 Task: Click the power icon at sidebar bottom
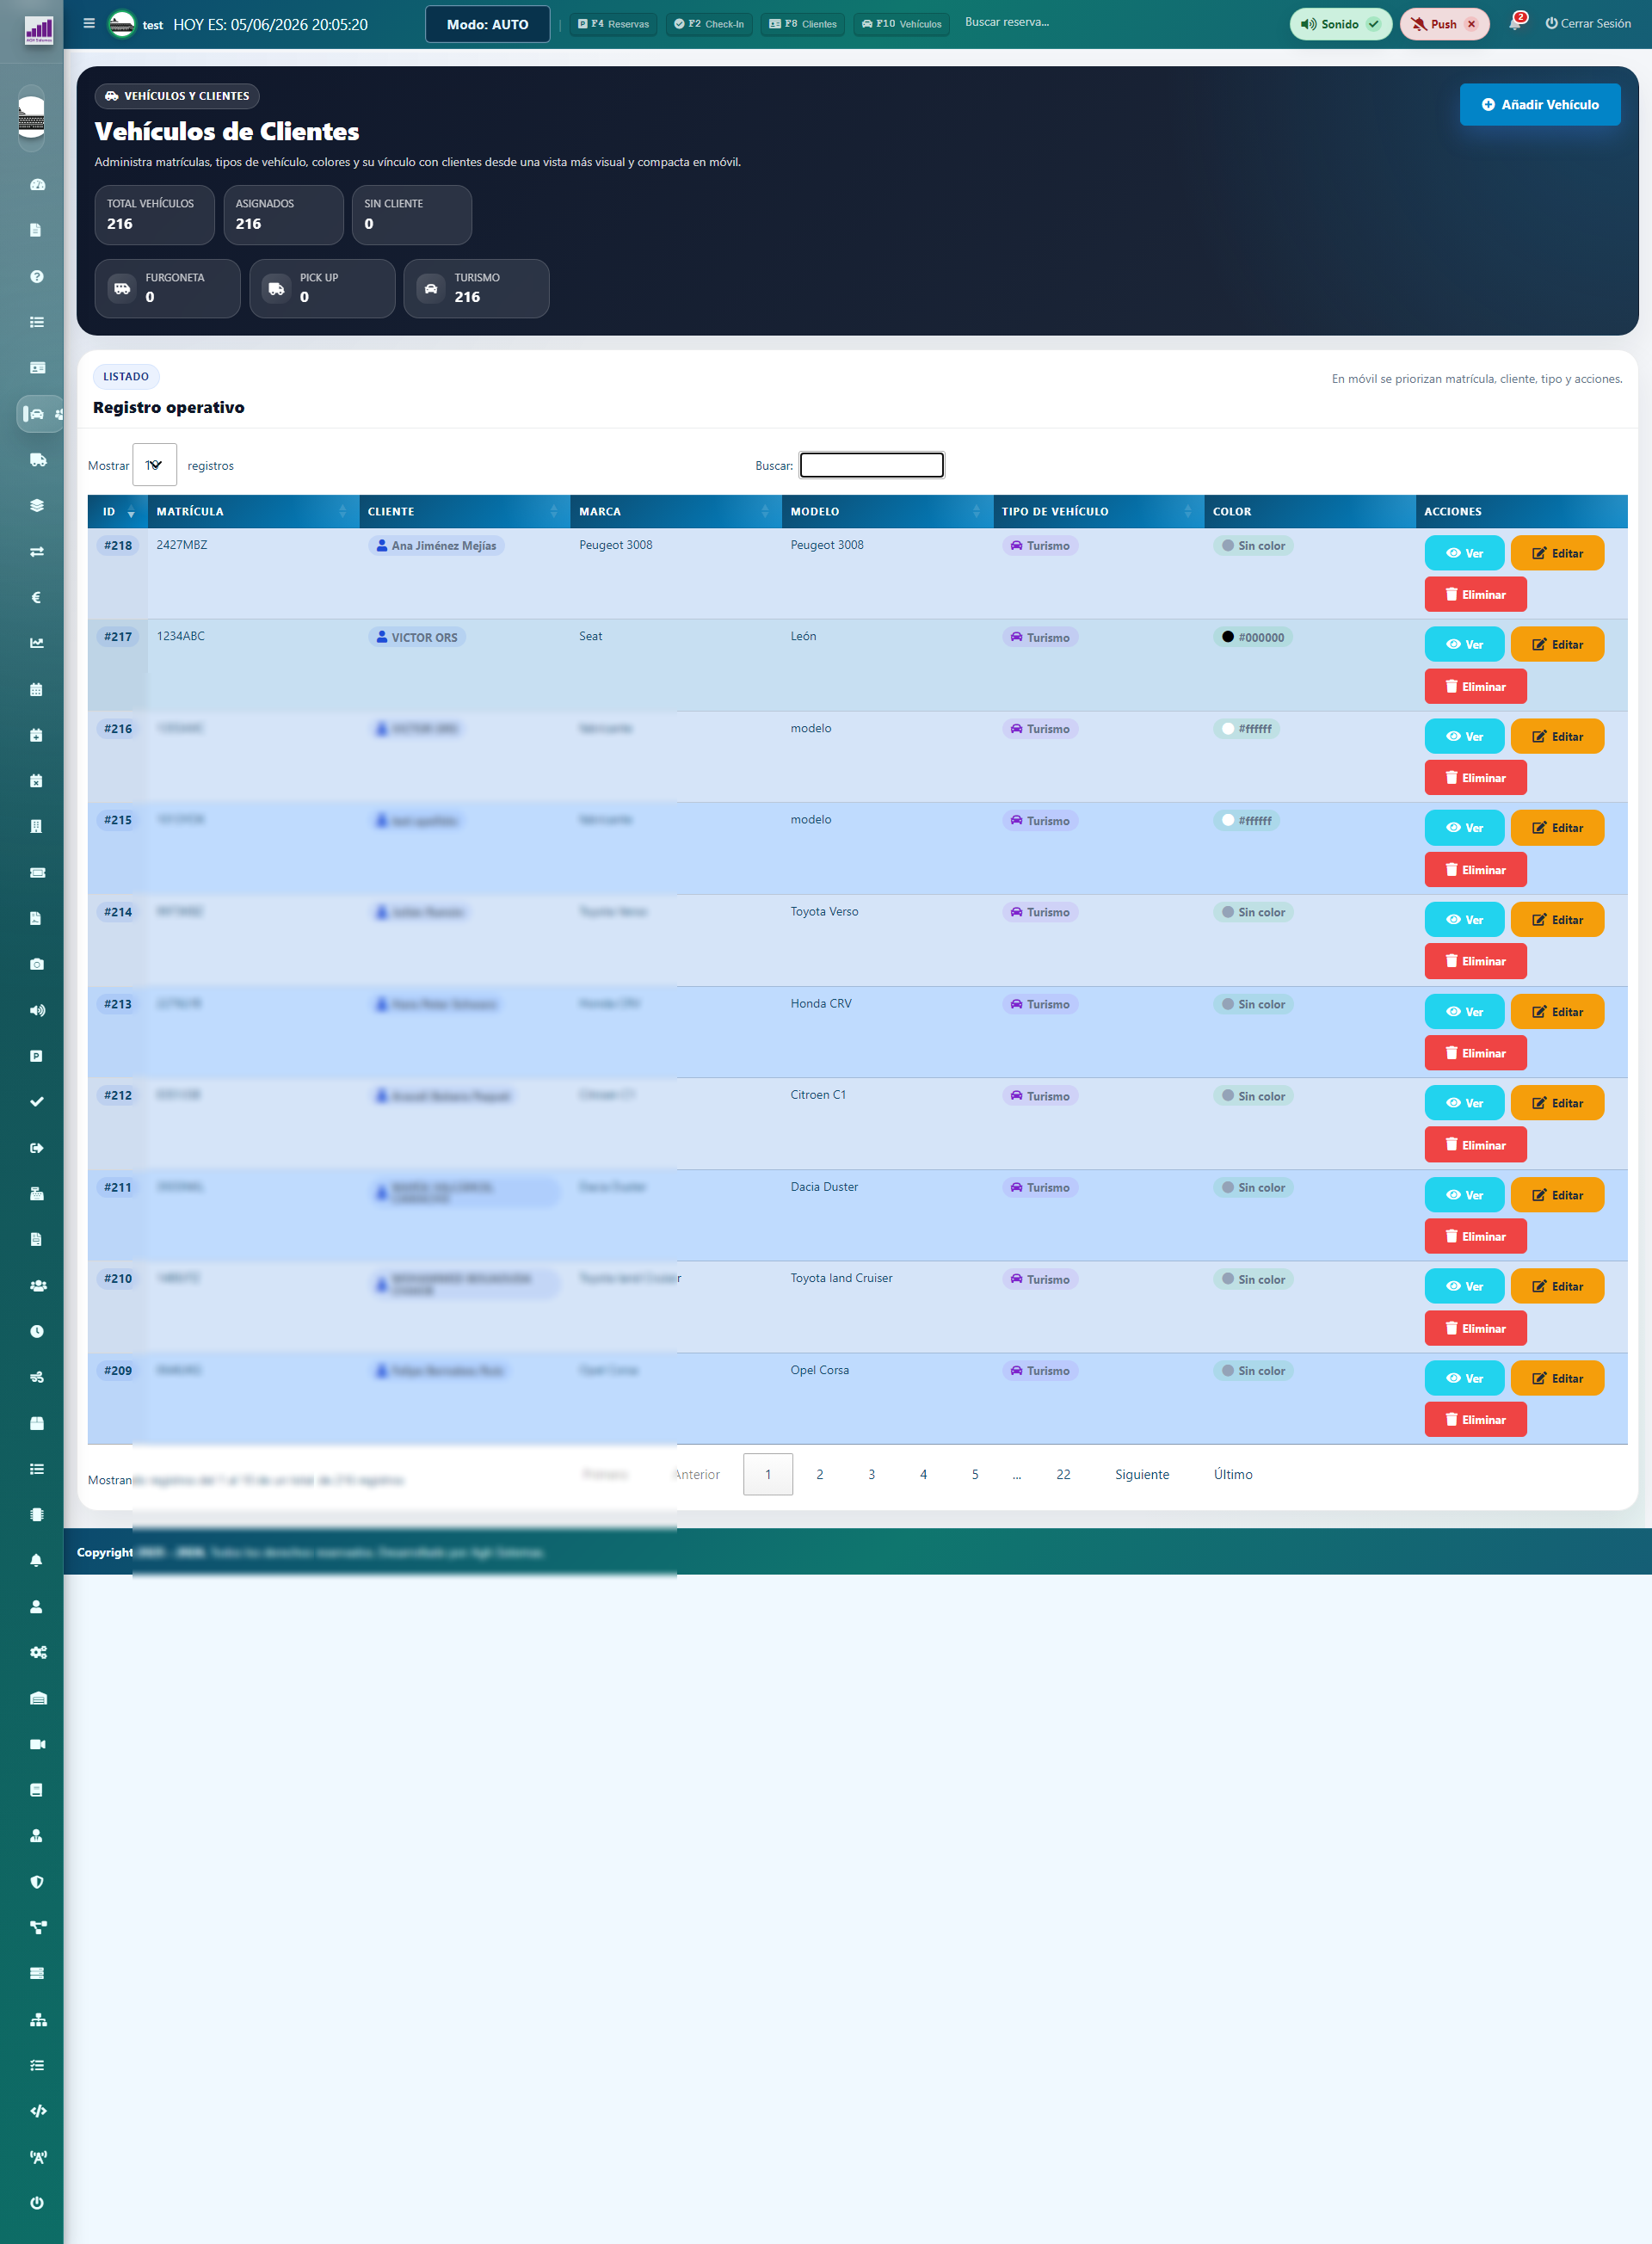tap(37, 2203)
